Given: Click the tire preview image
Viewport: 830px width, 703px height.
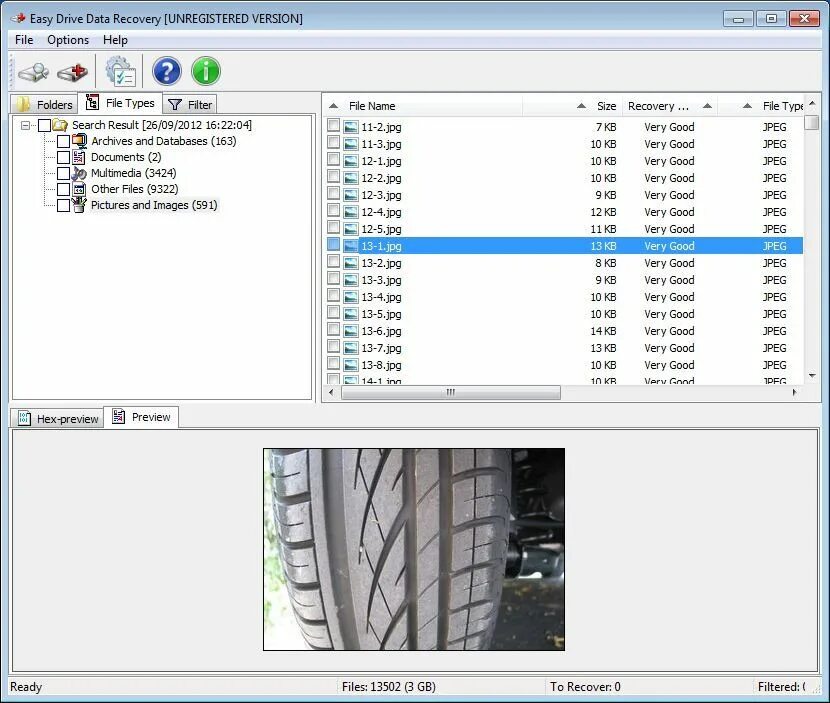Looking at the screenshot, I should pos(414,549).
